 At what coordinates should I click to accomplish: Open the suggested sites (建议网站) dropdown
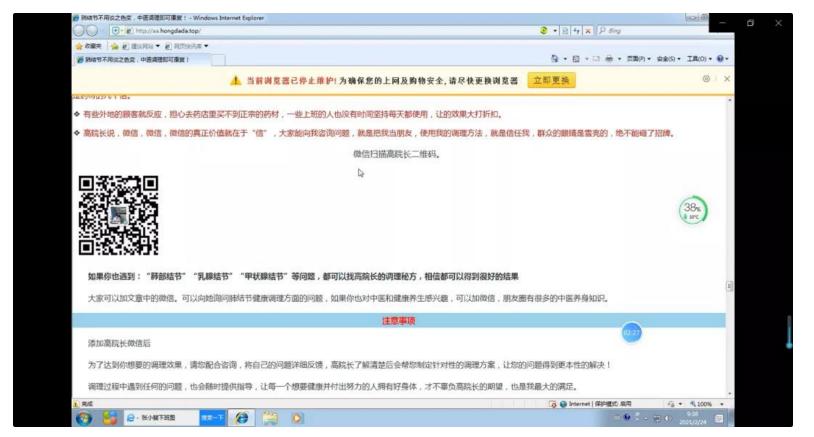[141, 46]
